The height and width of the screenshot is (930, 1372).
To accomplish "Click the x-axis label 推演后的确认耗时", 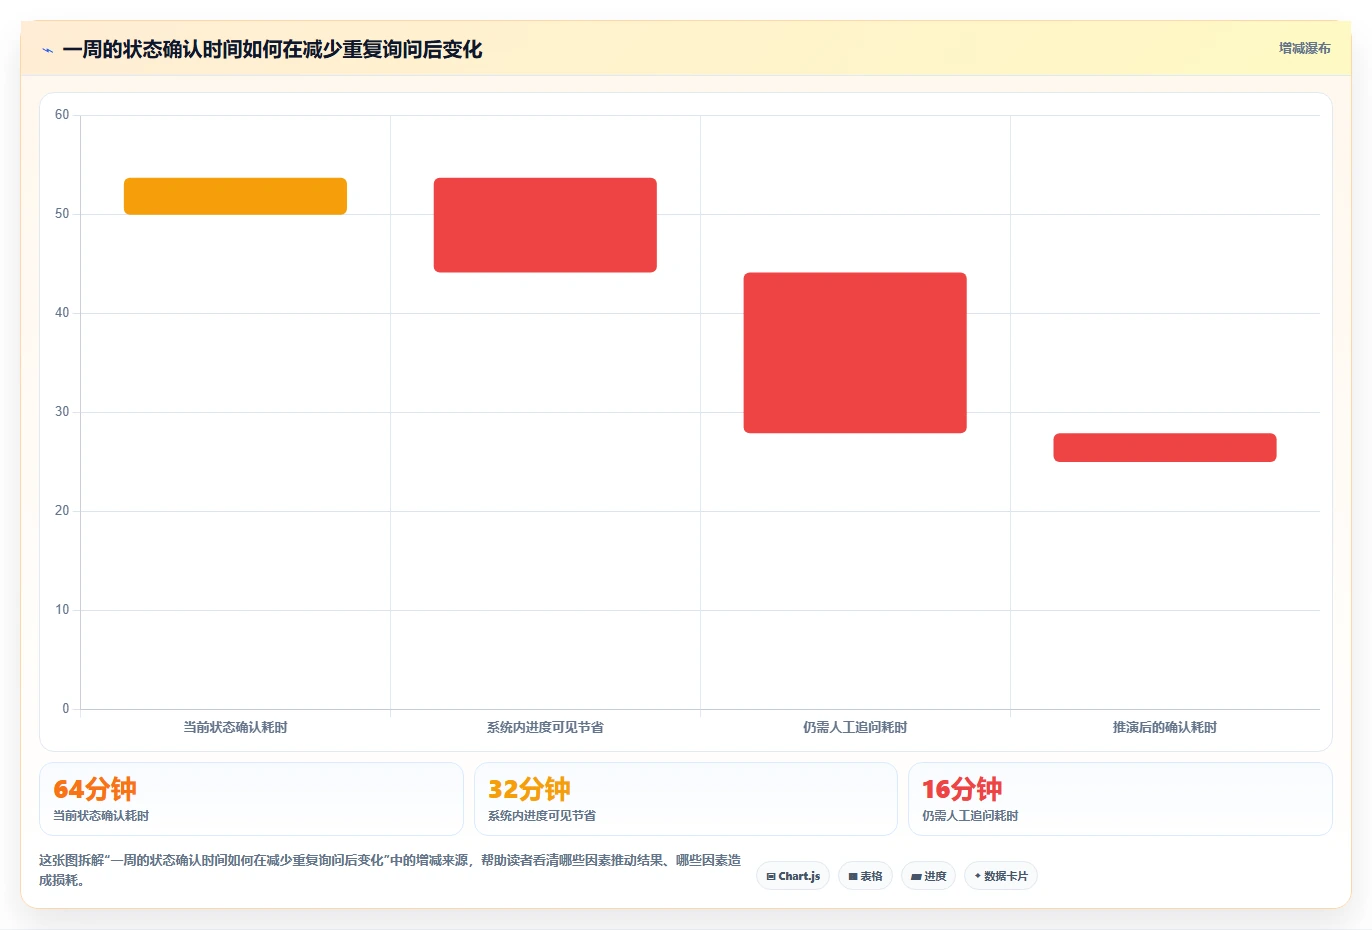I will [1165, 727].
